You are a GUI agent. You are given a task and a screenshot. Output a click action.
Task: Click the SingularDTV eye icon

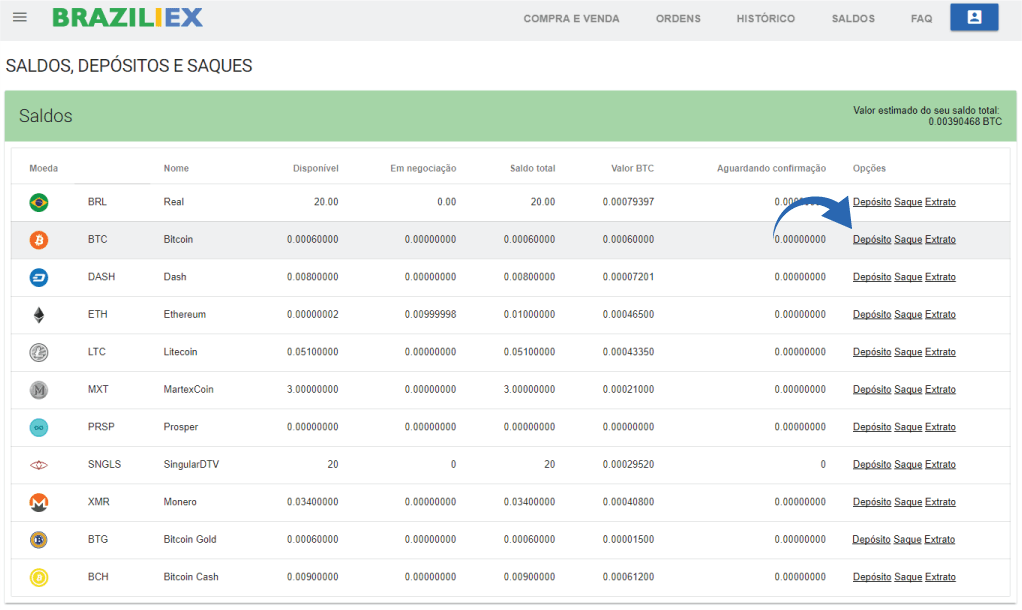pos(39,465)
